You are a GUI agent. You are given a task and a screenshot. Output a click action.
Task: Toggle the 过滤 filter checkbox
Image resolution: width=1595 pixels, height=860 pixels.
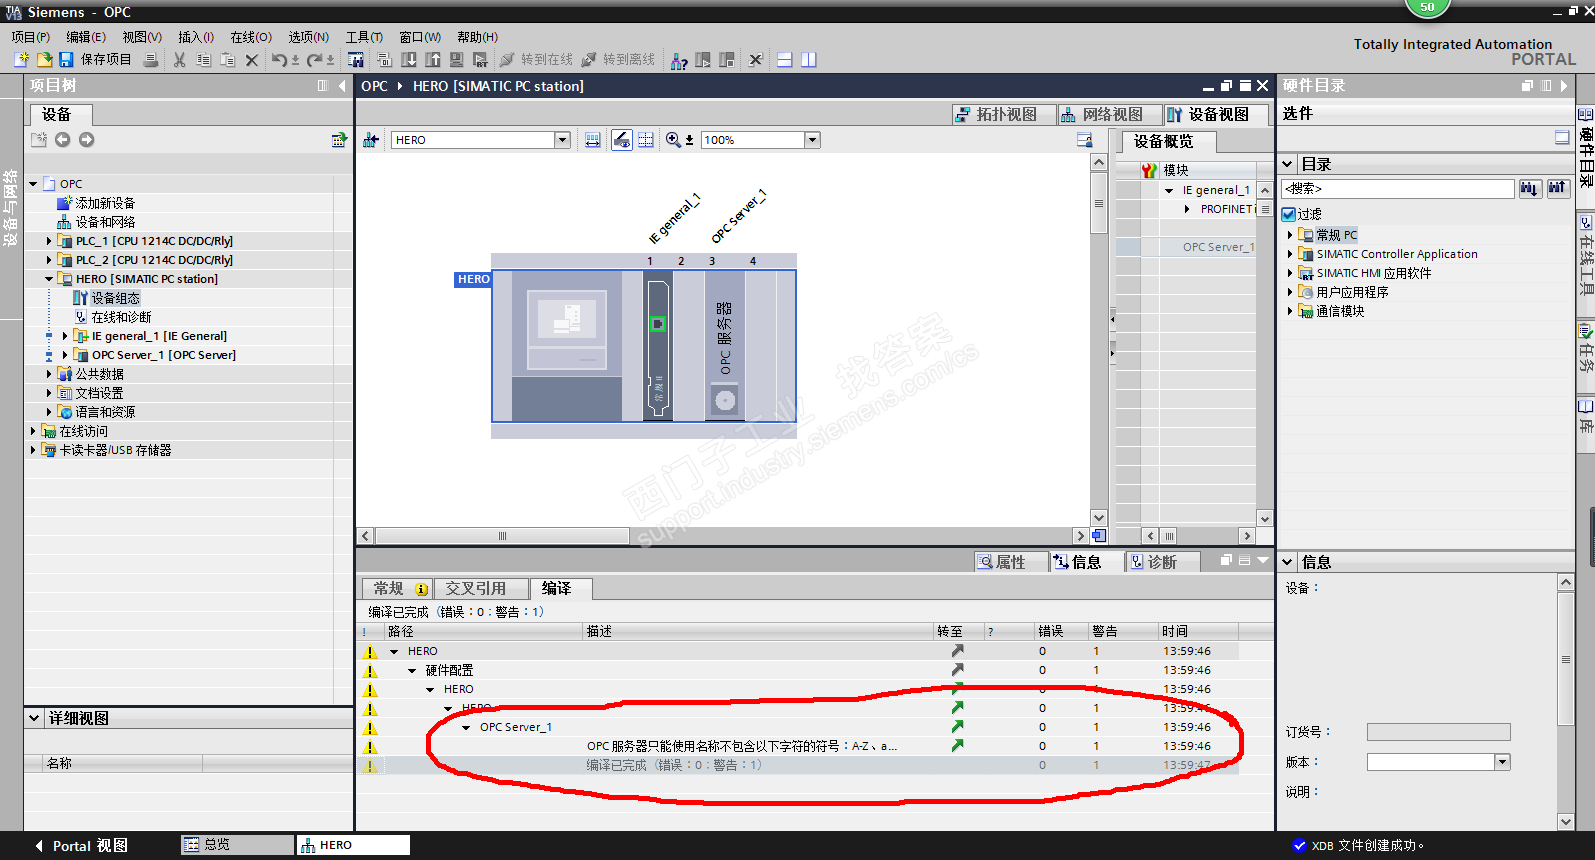[x=1289, y=214]
